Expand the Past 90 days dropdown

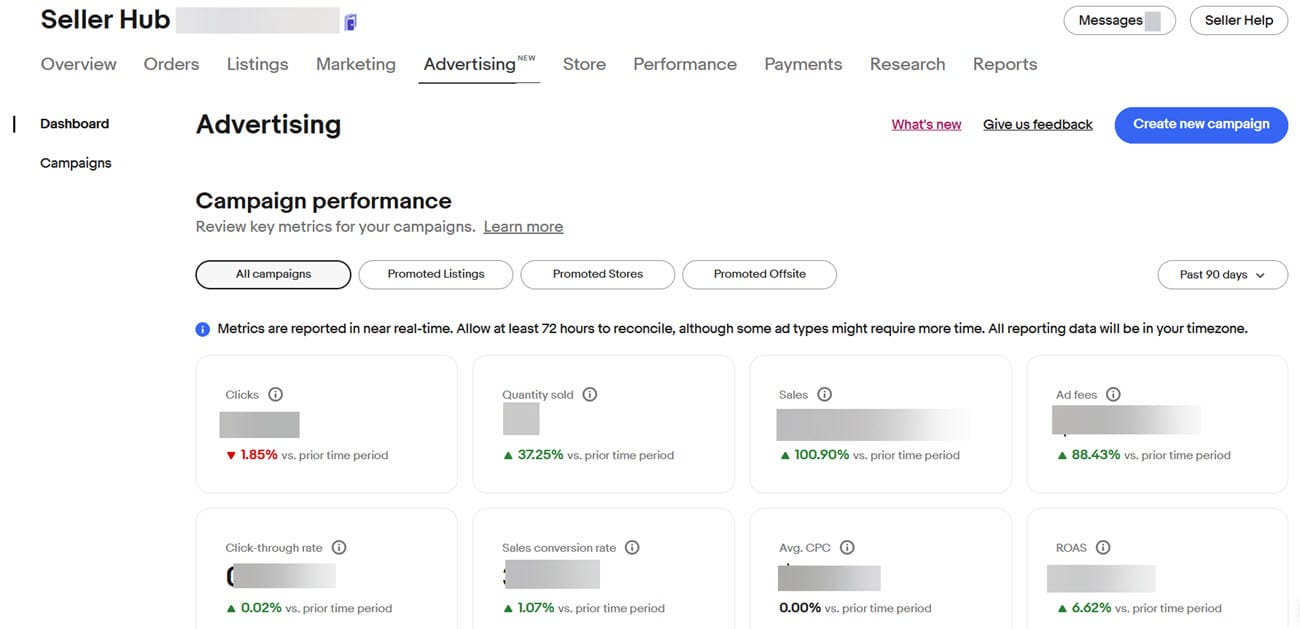1222,274
